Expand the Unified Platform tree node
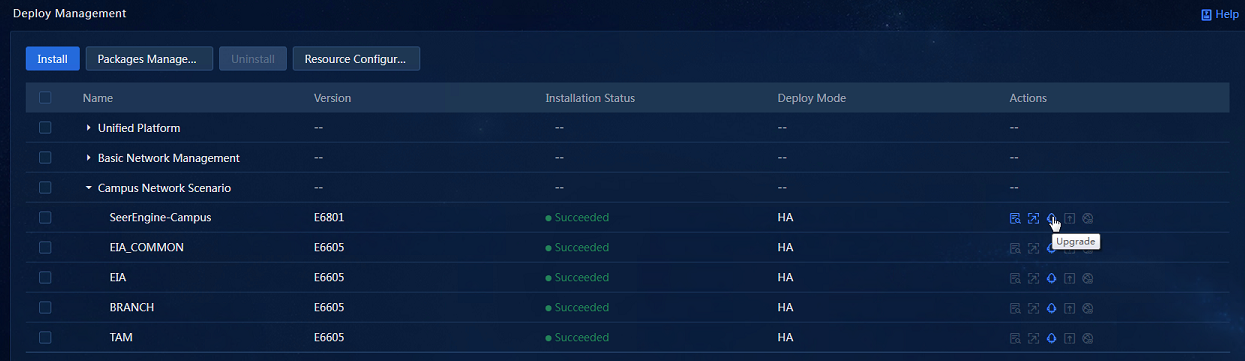Screen dimensions: 1245x361 pyautogui.click(x=88, y=128)
